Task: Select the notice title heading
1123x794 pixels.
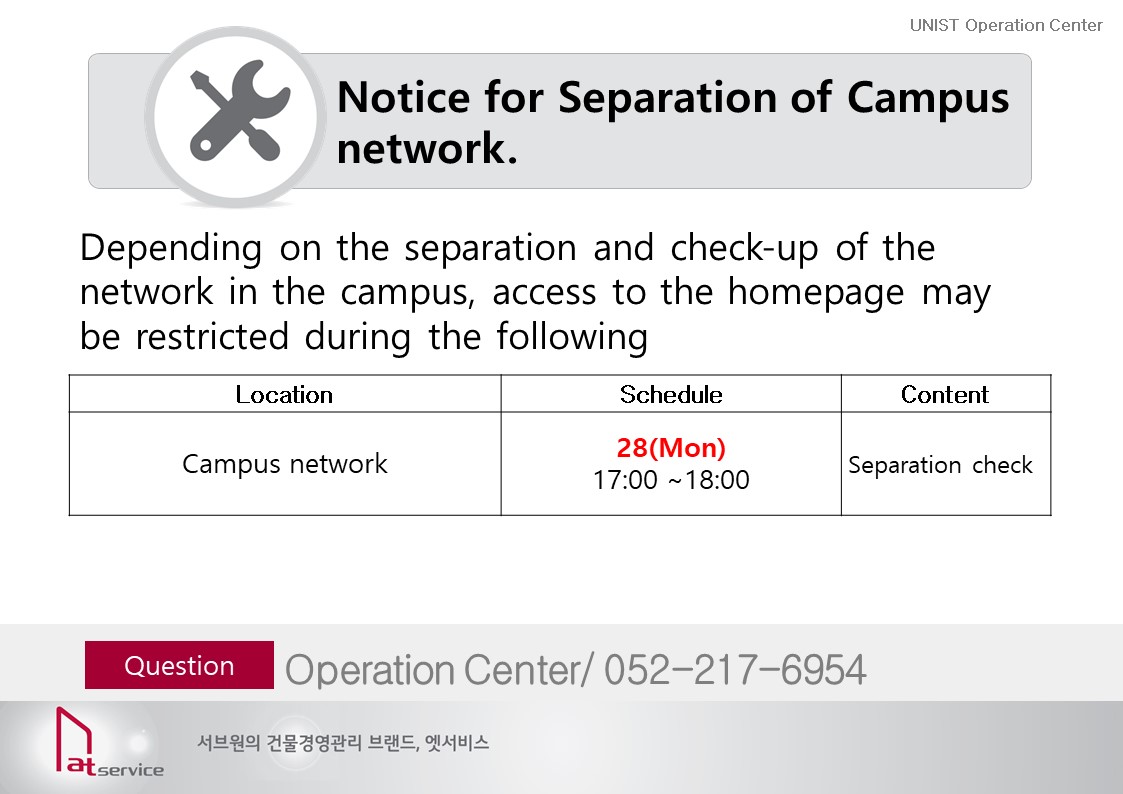Action: 672,122
